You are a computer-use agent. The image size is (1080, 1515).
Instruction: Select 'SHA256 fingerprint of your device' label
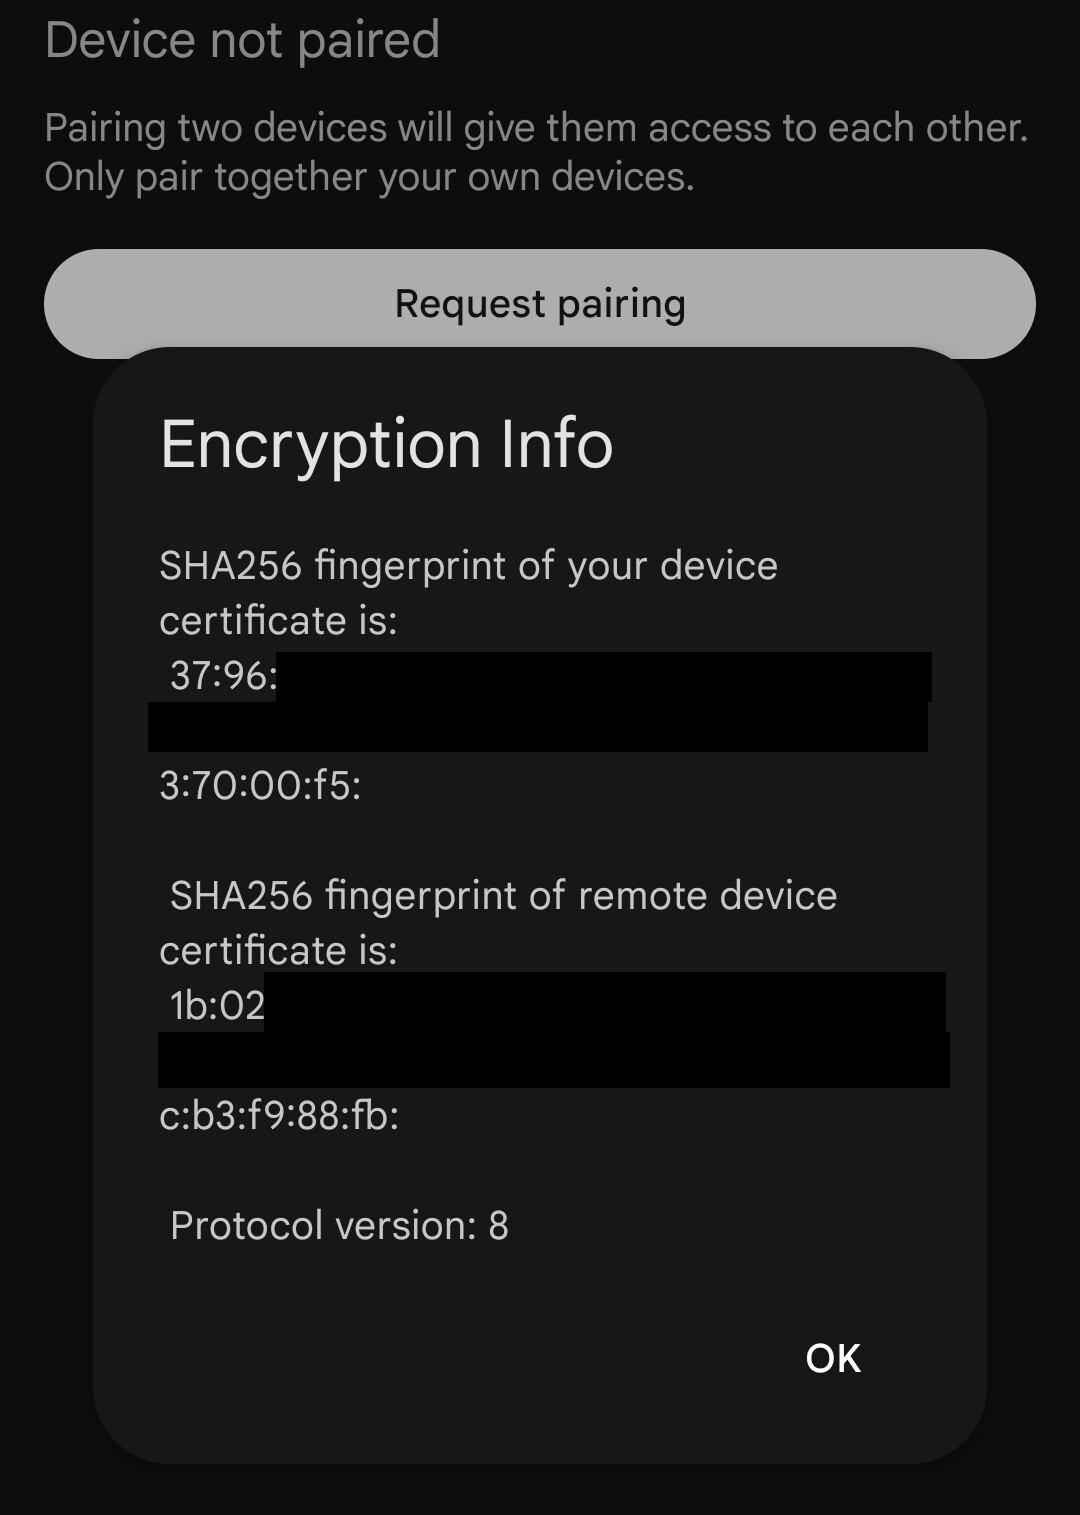pyautogui.click(x=468, y=566)
